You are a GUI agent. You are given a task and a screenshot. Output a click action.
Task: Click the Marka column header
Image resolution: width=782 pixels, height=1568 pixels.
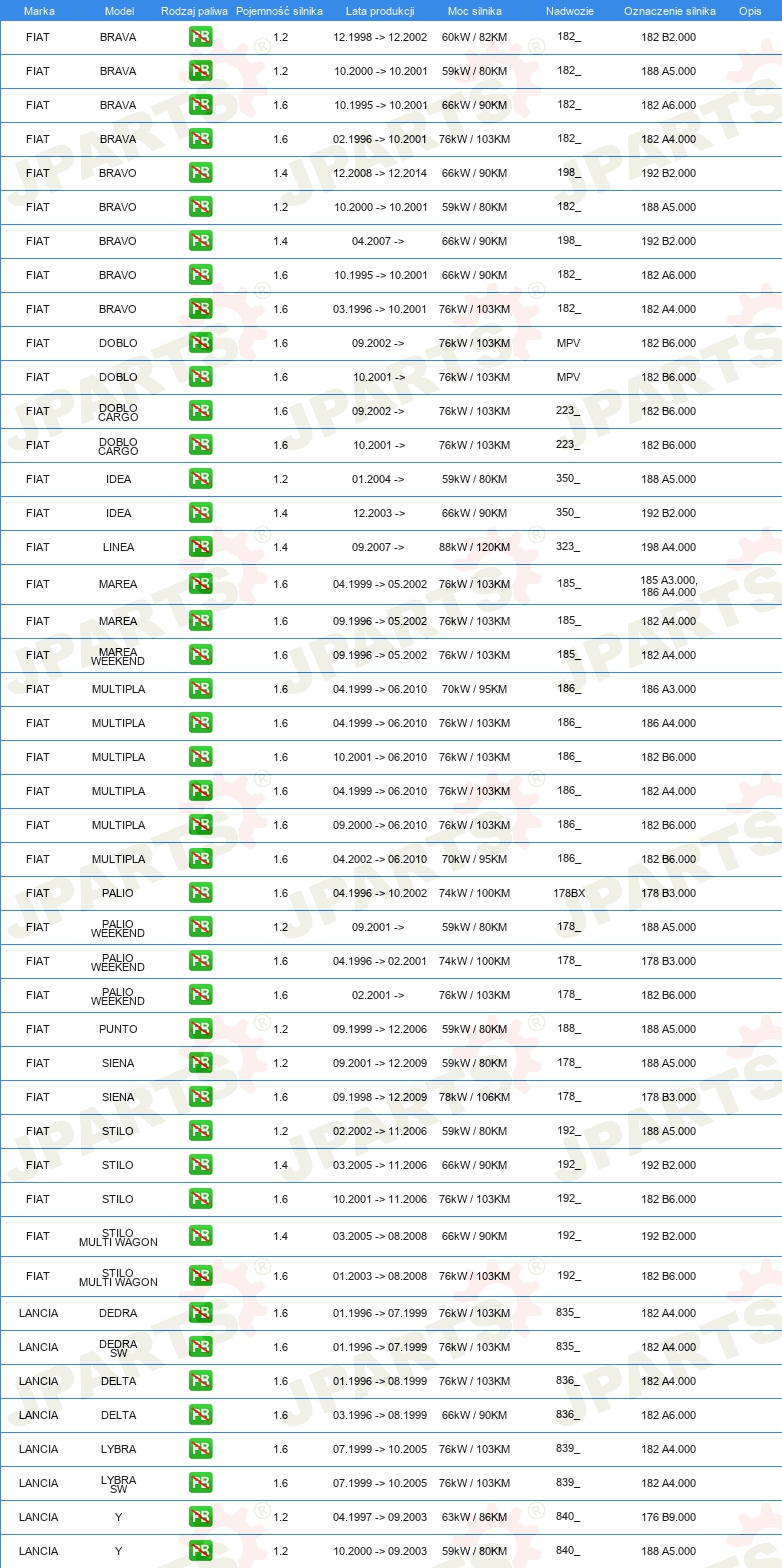(x=39, y=11)
